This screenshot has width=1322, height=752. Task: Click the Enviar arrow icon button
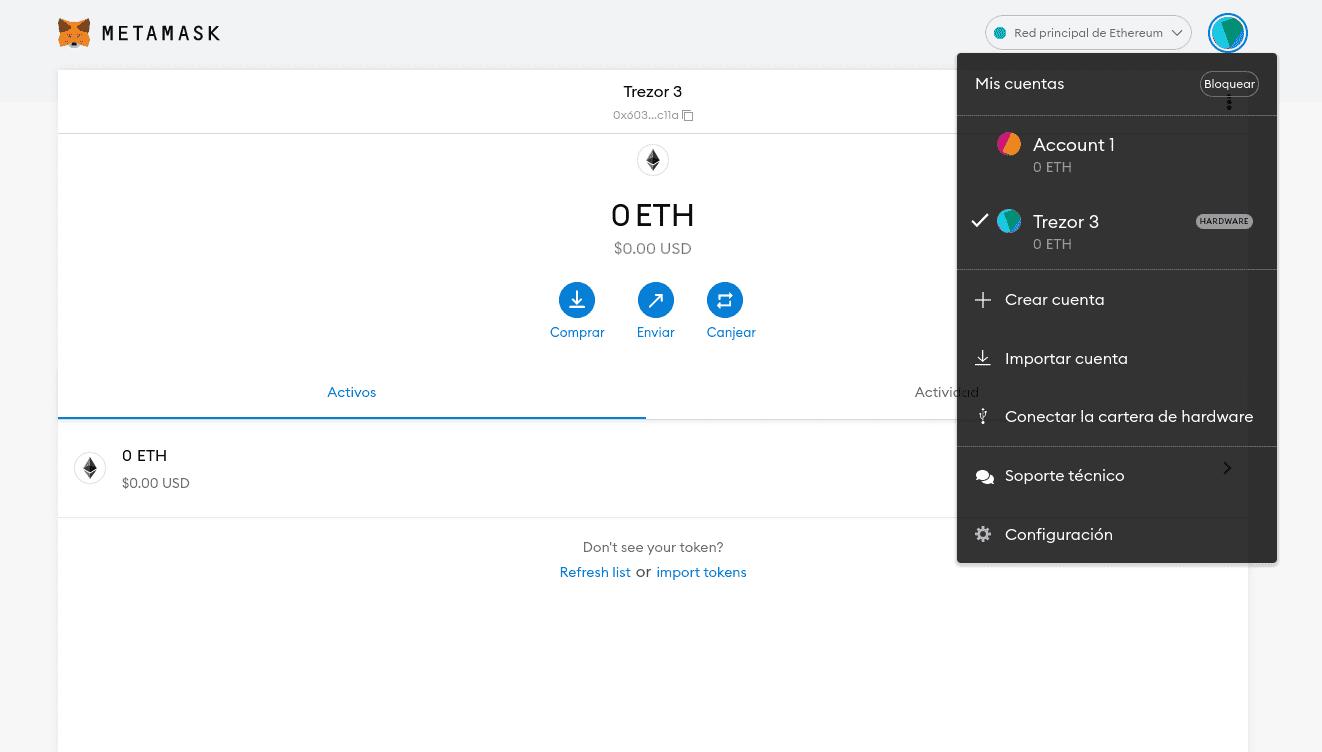[x=656, y=300]
